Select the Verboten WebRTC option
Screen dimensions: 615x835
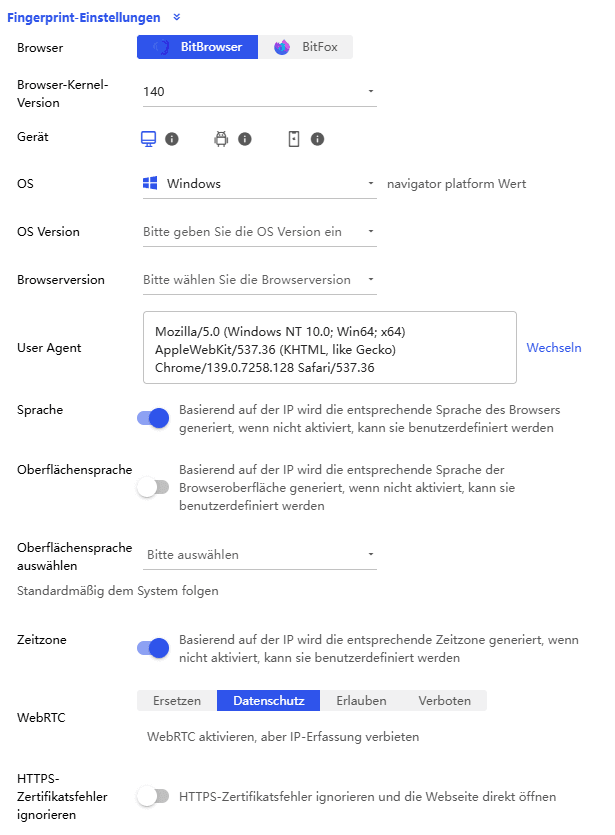point(444,700)
